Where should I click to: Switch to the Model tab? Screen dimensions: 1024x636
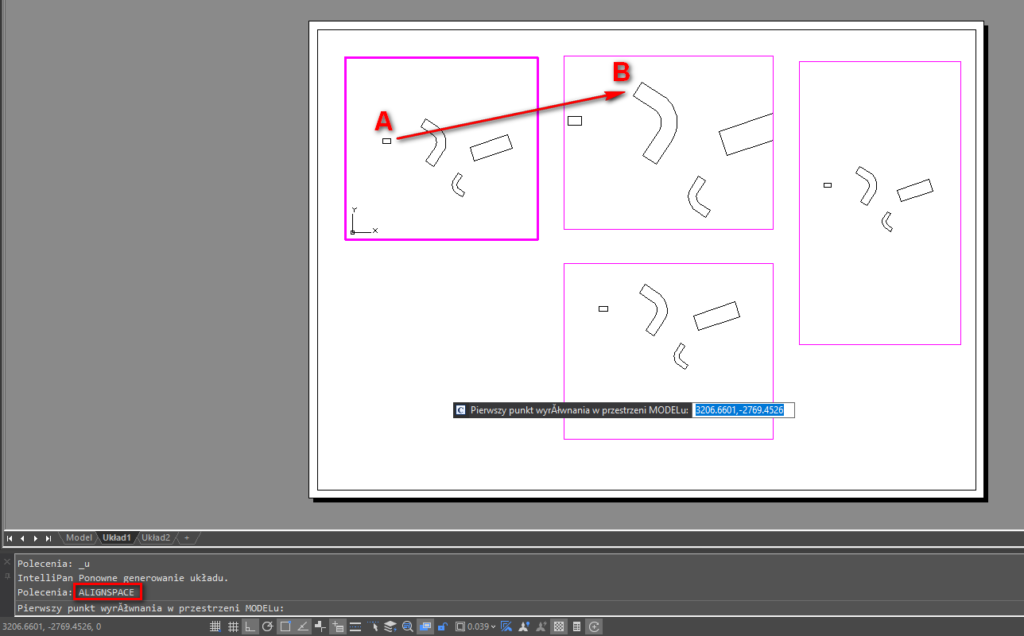coord(79,538)
